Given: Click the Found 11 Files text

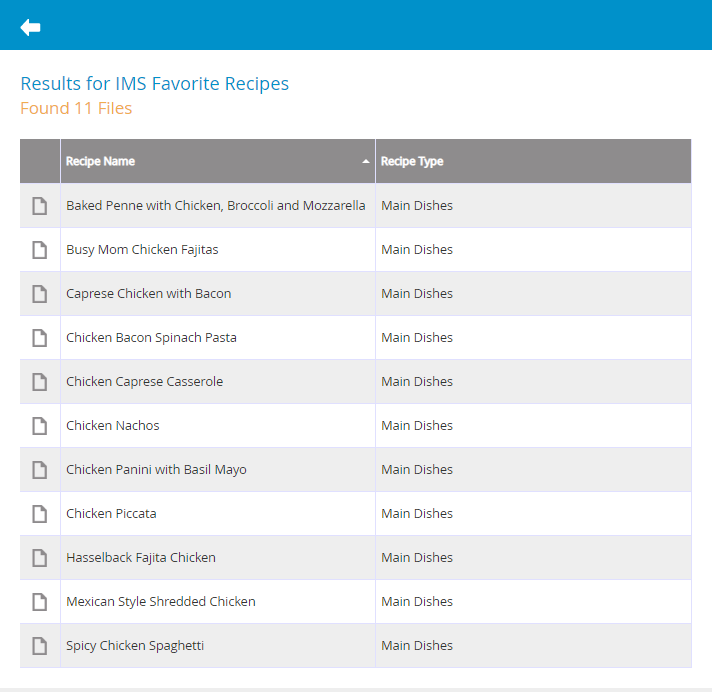Looking at the screenshot, I should coord(76,109).
